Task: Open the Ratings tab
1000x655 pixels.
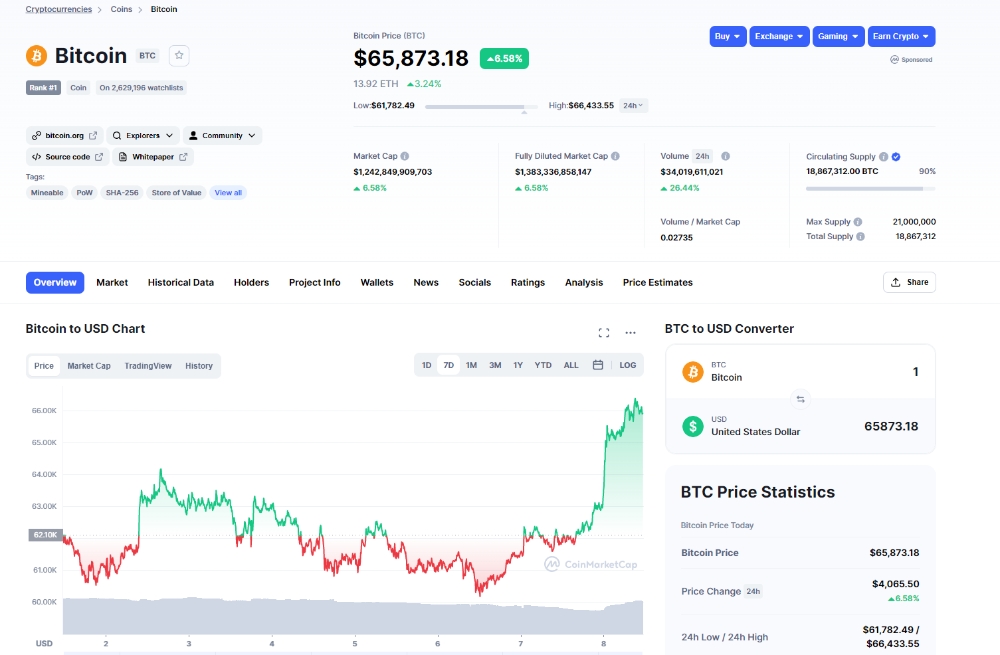Action: pyautogui.click(x=527, y=283)
